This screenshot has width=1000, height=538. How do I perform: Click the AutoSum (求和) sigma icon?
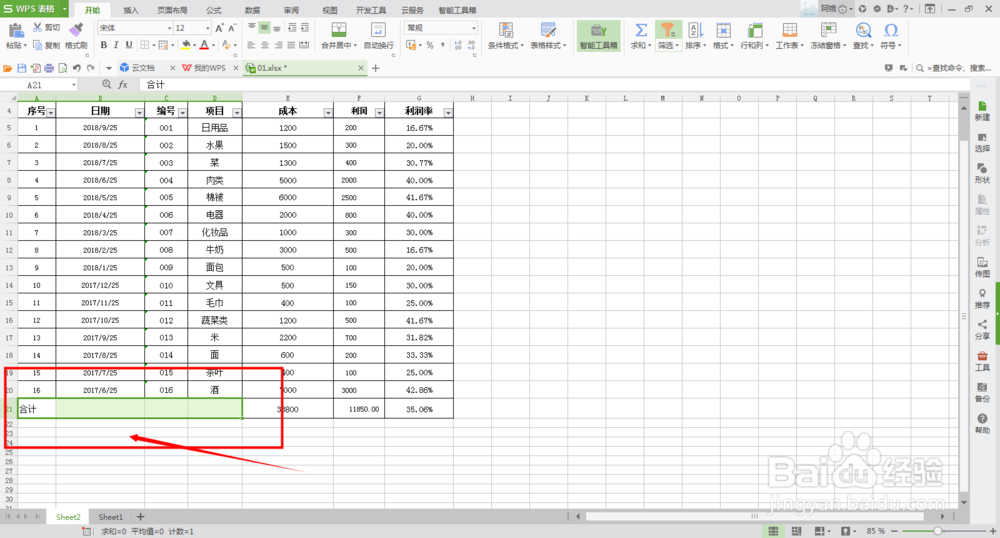tap(640, 30)
